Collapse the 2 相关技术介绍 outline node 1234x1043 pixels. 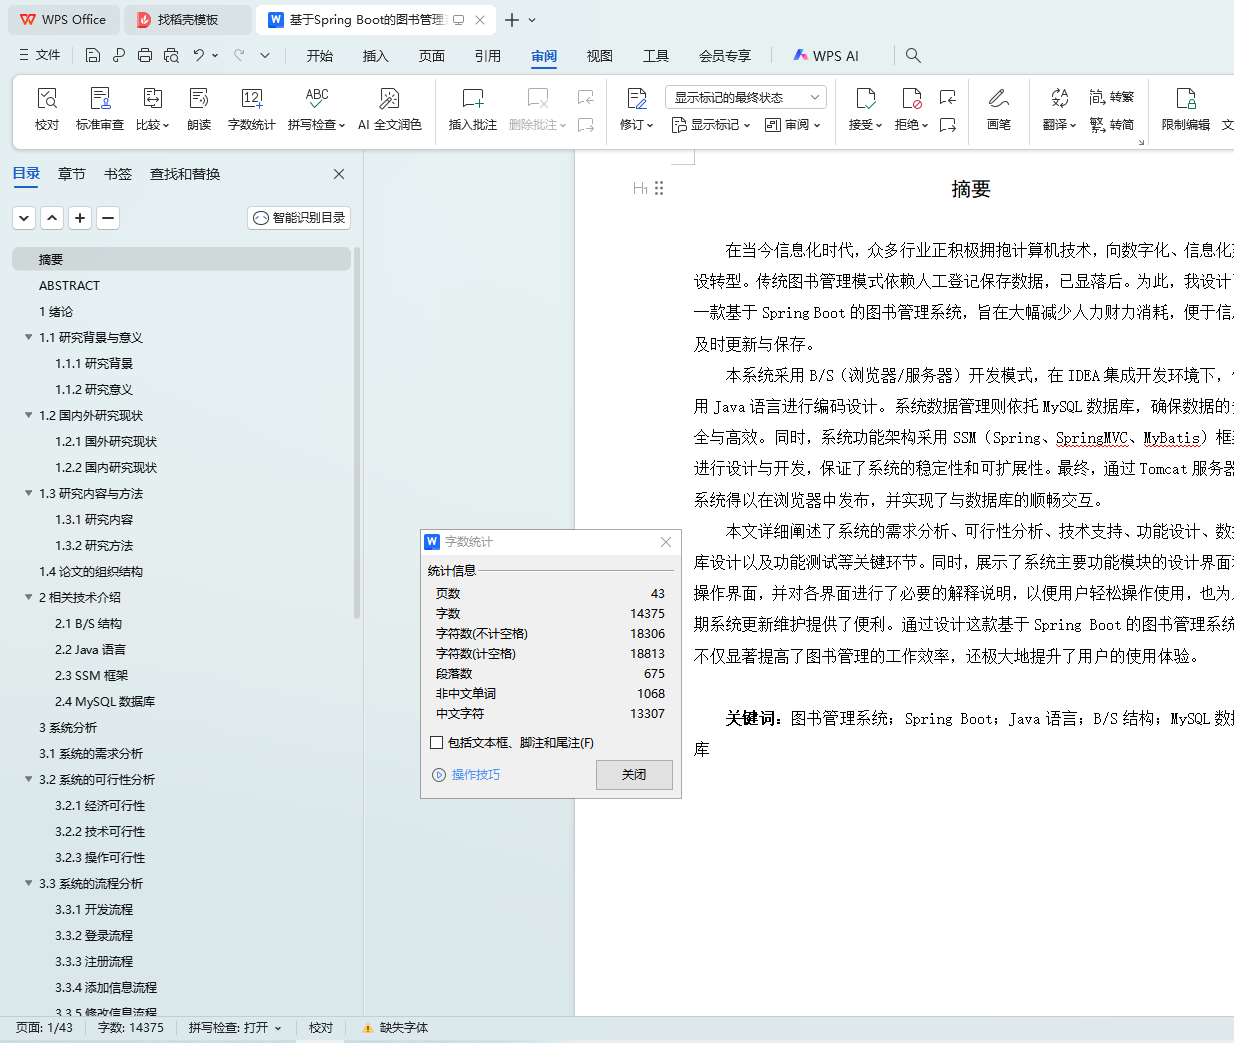pyautogui.click(x=29, y=597)
